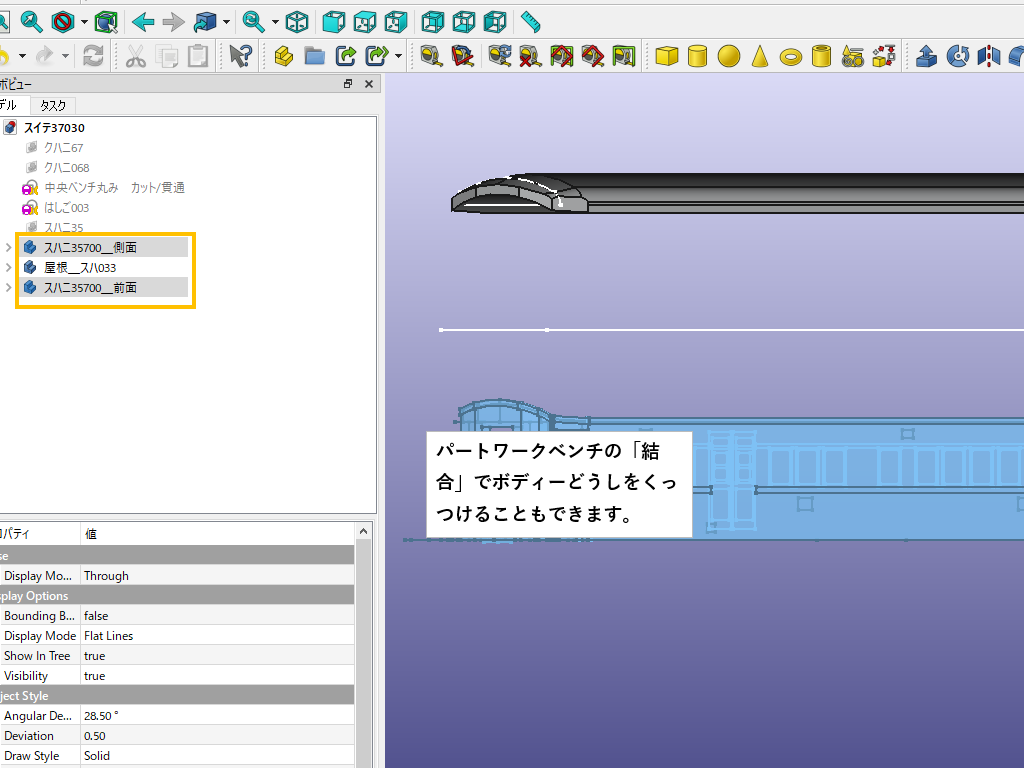1024x768 pixels.
Task: Select スハニ35700__前面 in model tree
Action: (x=90, y=288)
